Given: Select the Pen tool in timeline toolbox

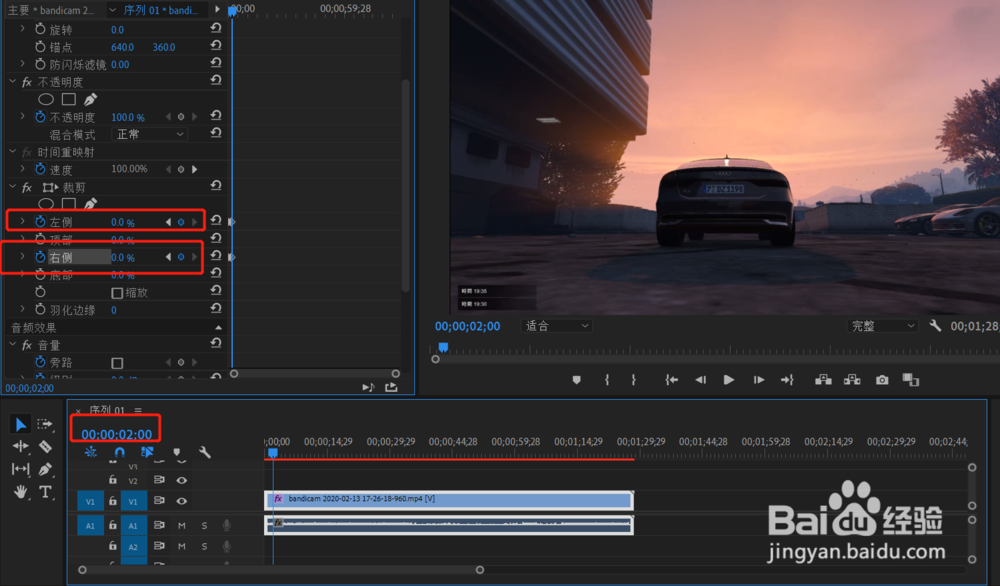Looking at the screenshot, I should pos(45,469).
